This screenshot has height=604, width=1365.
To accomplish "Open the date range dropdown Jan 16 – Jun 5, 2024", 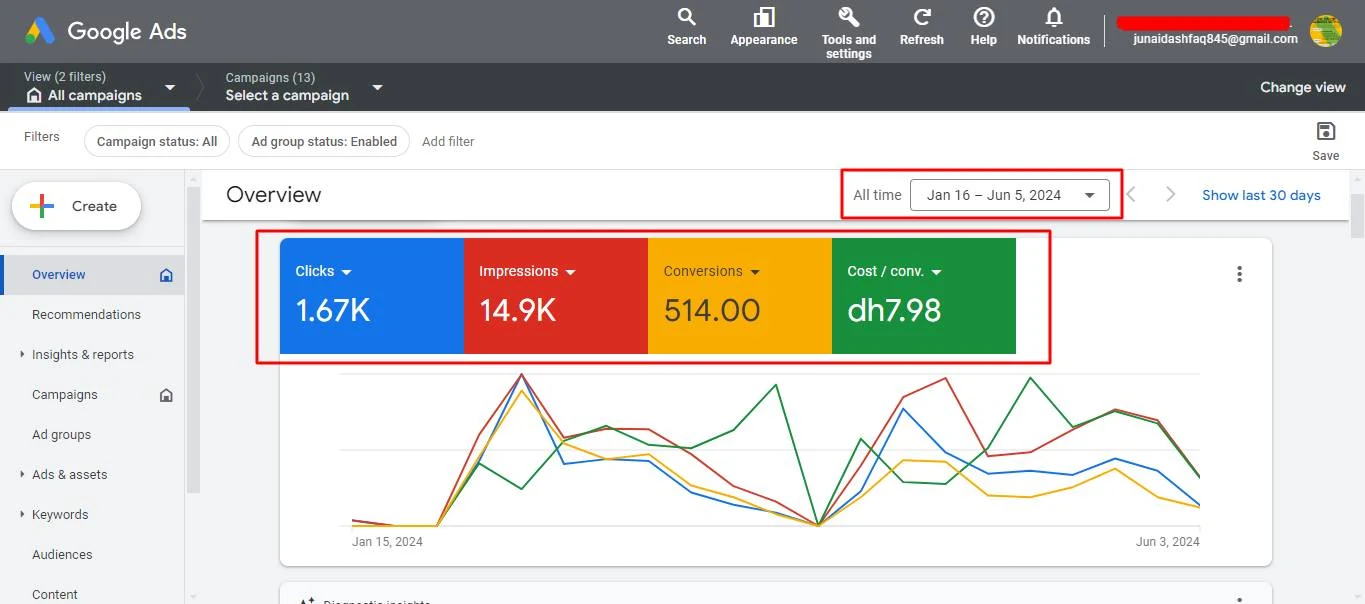I will point(1010,195).
